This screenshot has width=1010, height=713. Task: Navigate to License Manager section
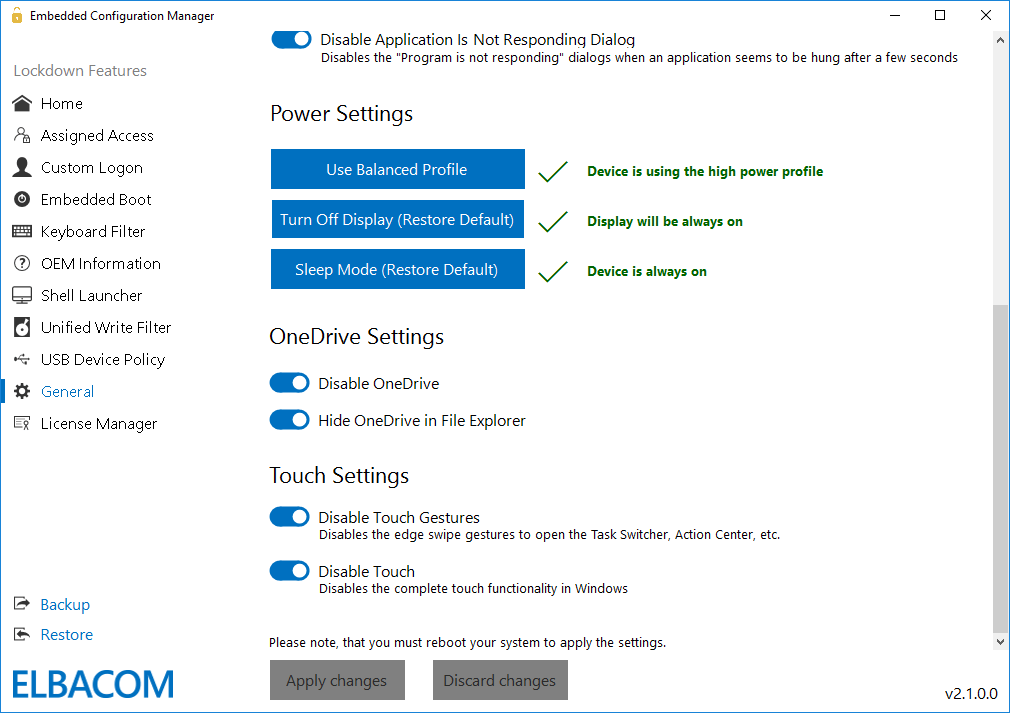pyautogui.click(x=98, y=423)
